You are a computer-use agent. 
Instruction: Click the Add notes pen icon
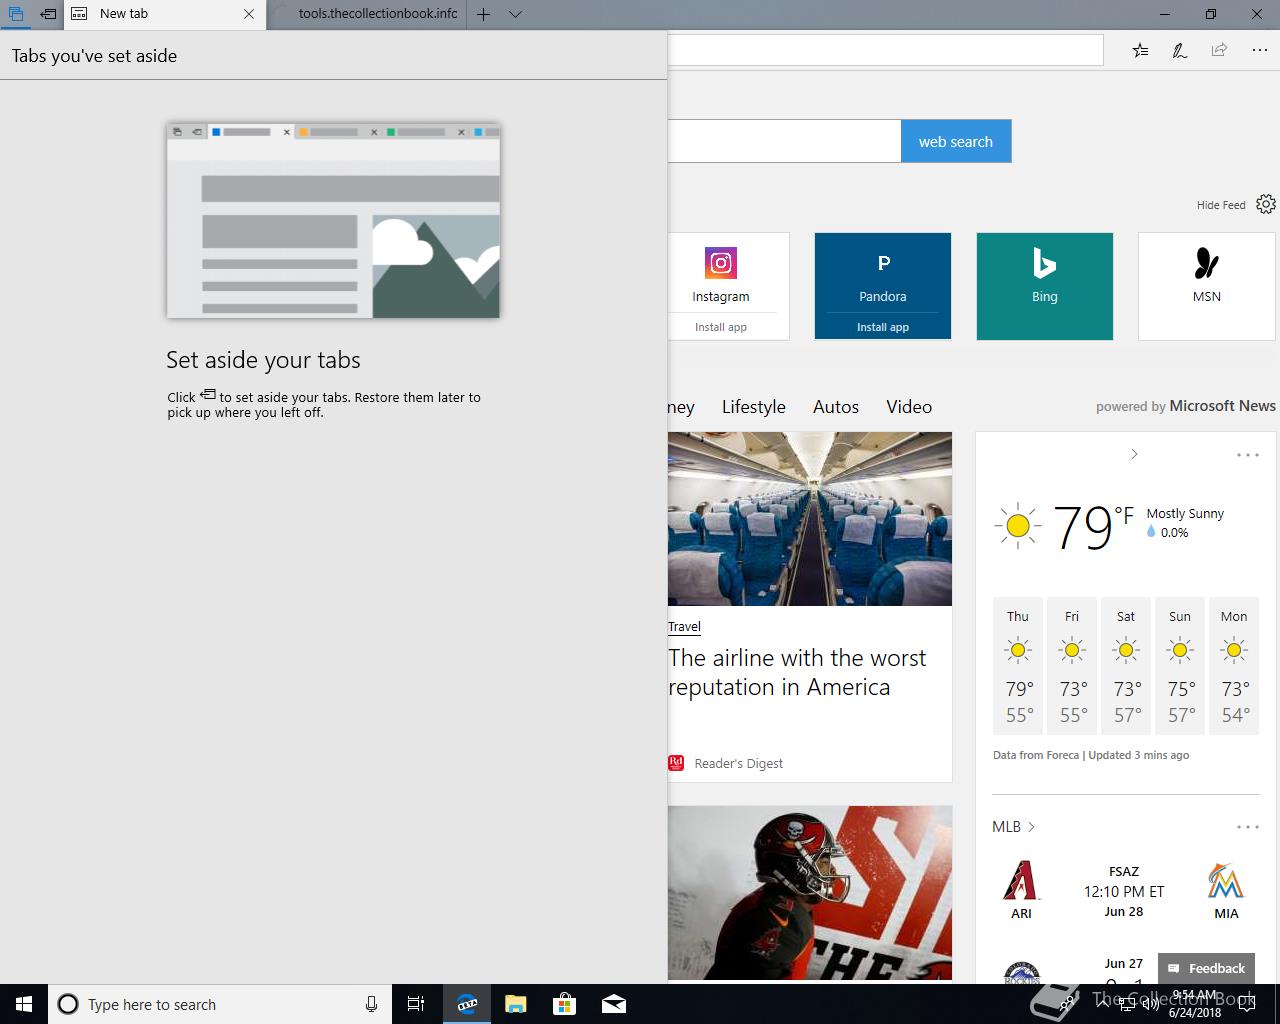(1180, 50)
